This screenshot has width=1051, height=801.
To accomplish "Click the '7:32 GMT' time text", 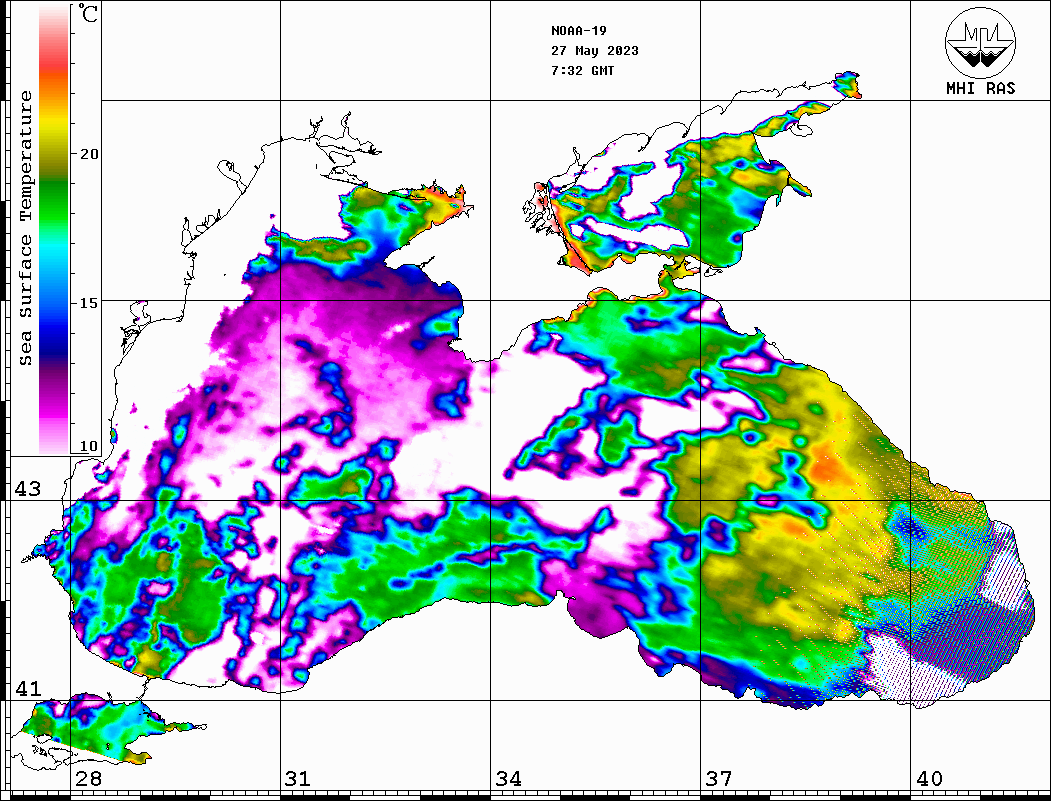I will tap(582, 70).
